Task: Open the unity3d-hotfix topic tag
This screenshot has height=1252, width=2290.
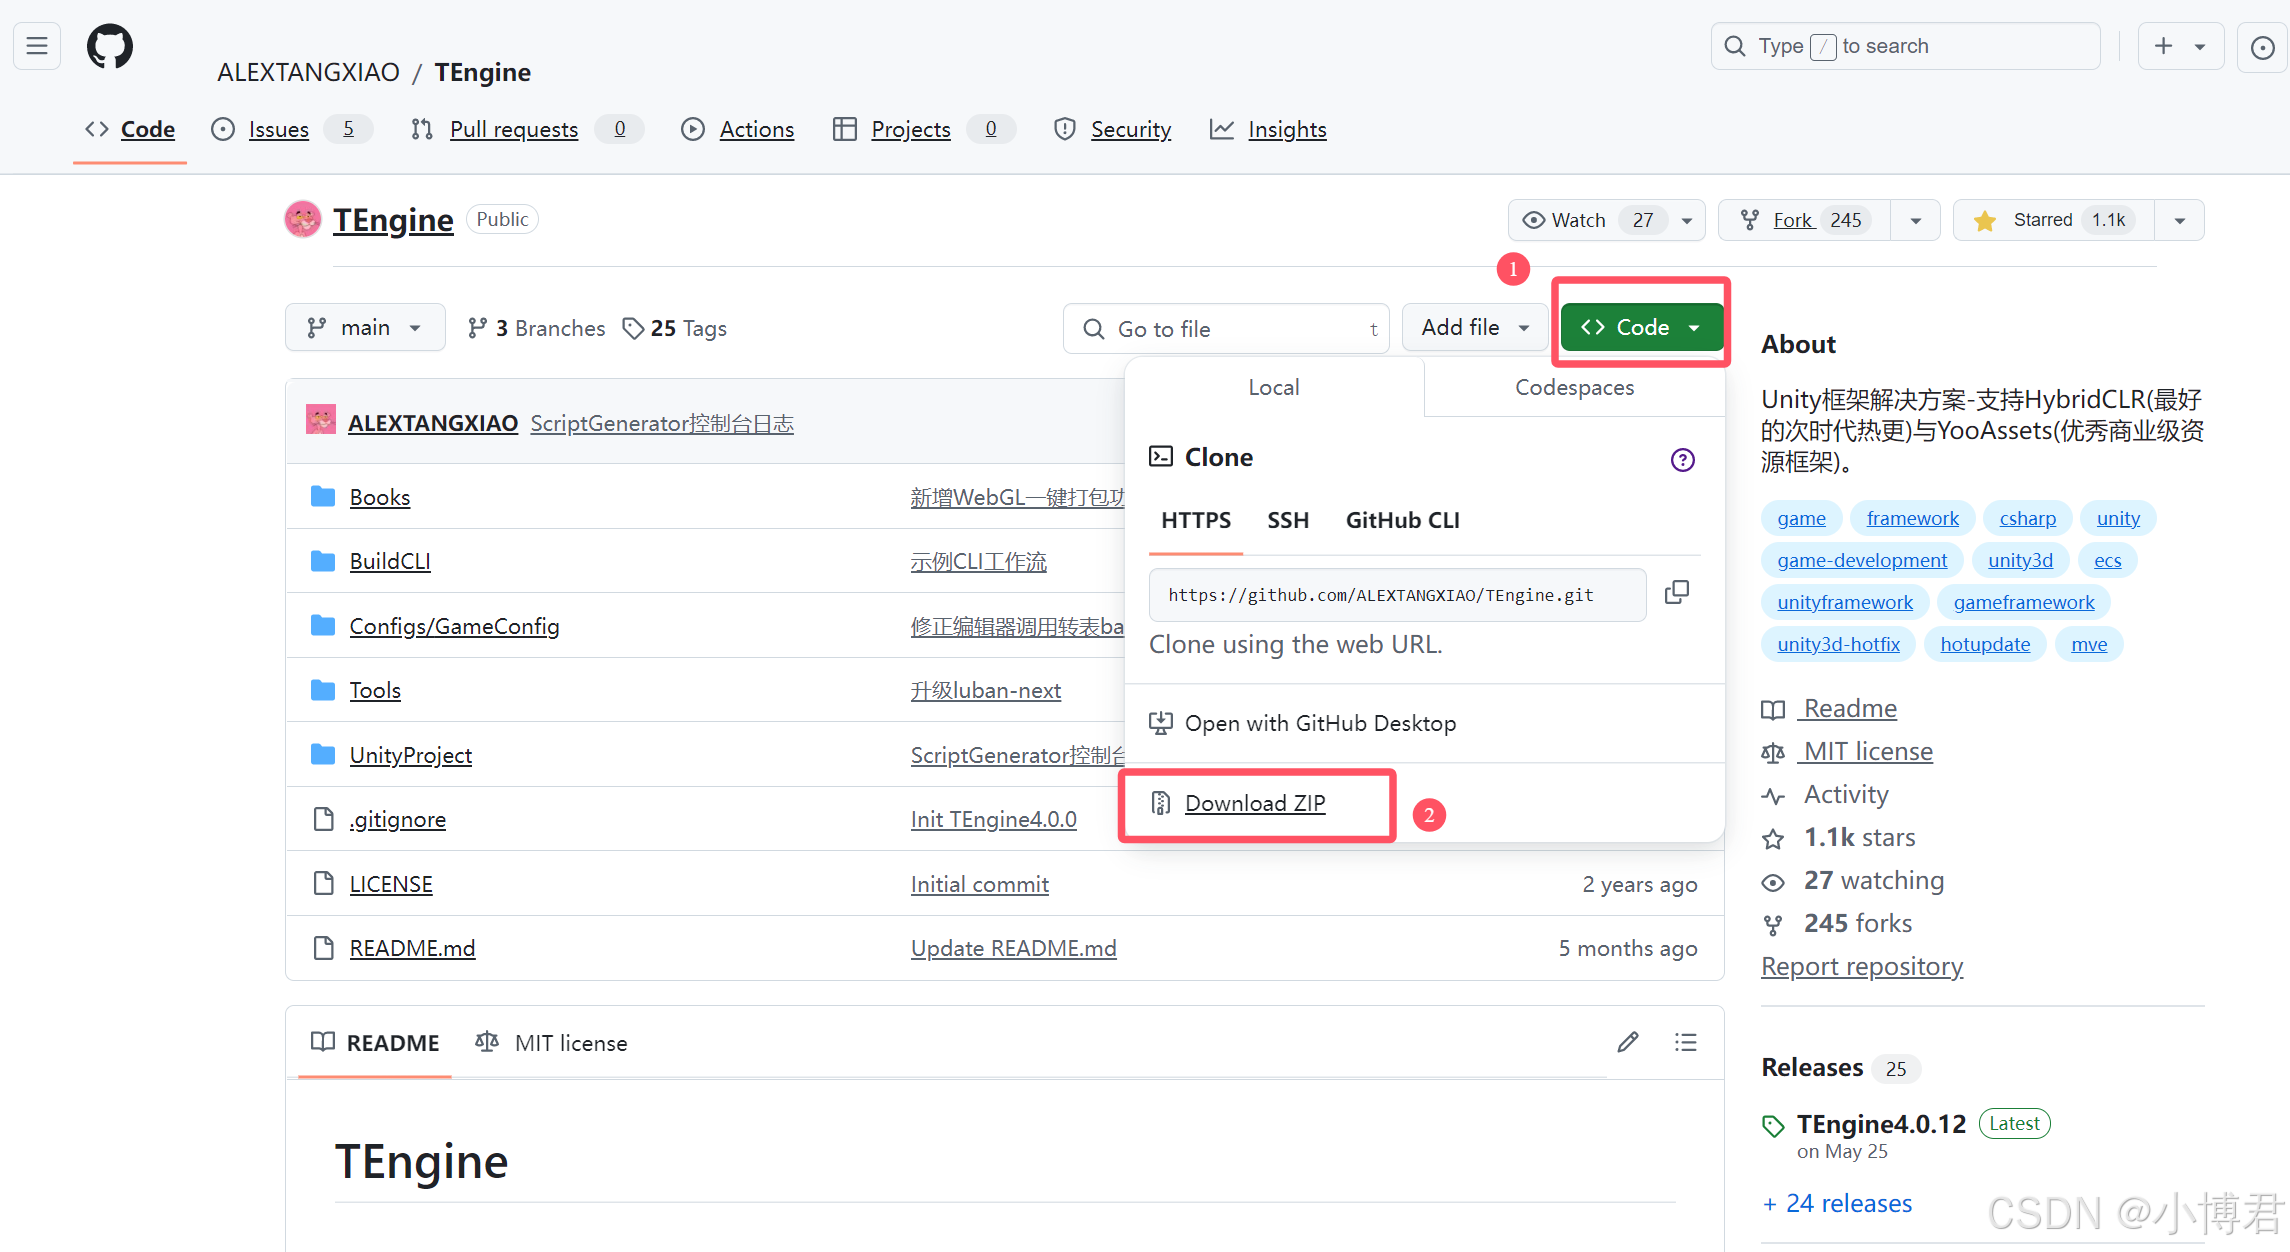Action: coord(1838,644)
